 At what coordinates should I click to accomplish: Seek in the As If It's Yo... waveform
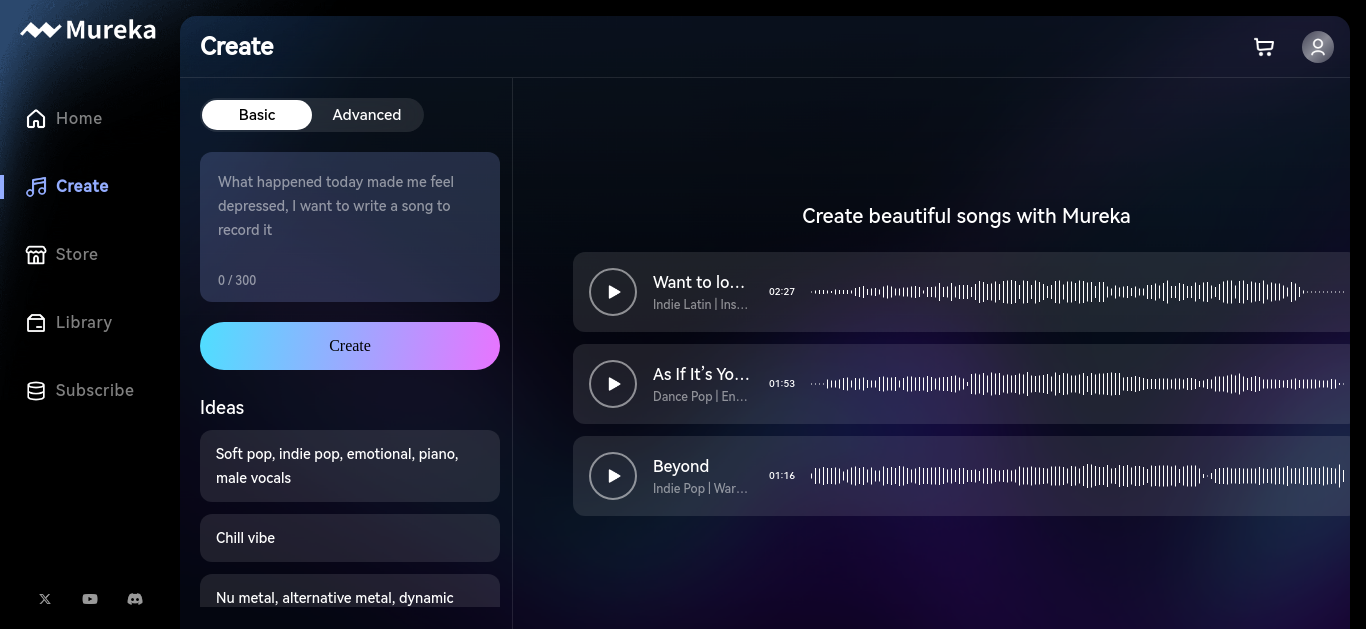point(1078,384)
